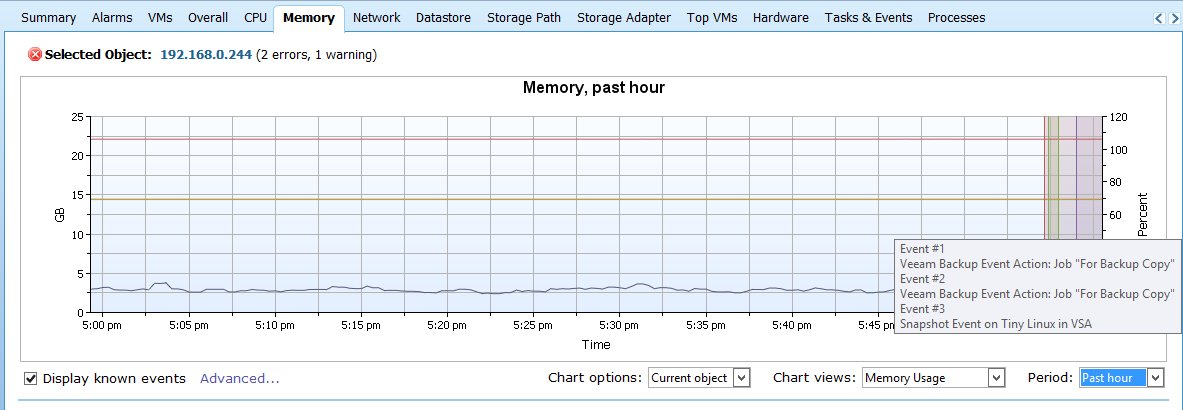Open Chart options dropdown
The image size is (1183, 410).
tap(699, 378)
